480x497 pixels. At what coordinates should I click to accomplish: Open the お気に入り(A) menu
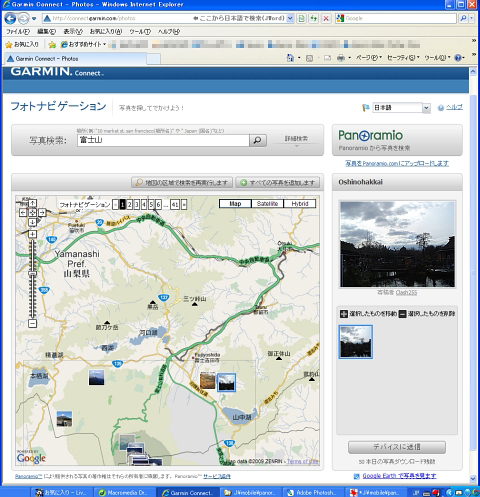[106, 32]
